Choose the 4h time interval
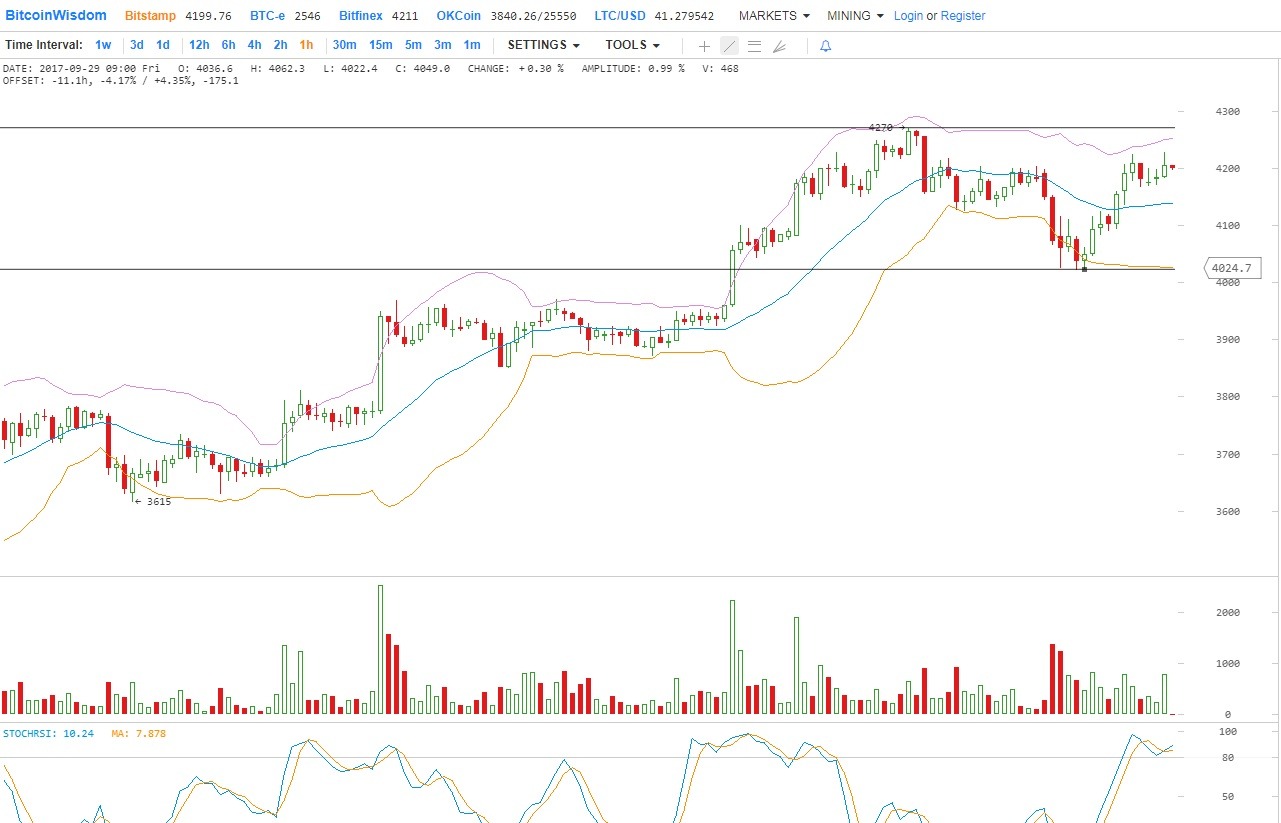The width and height of the screenshot is (1281, 823). click(x=254, y=45)
